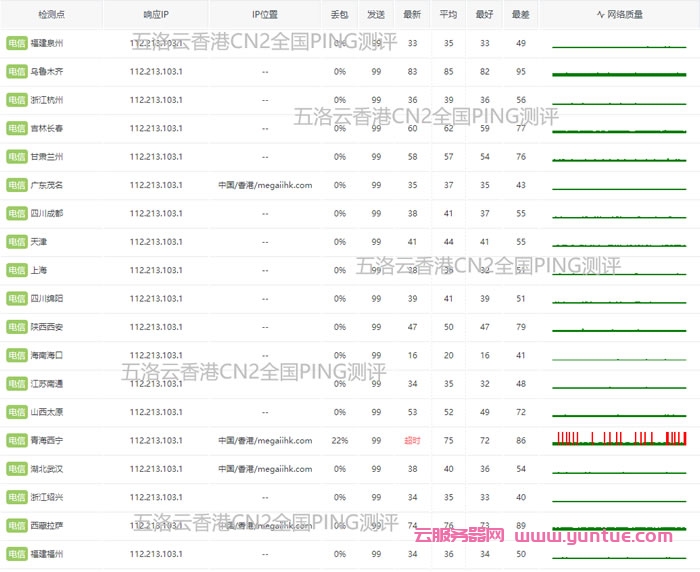This screenshot has height=572, width=700.
Task: Click the 平均 column header
Action: coord(449,15)
